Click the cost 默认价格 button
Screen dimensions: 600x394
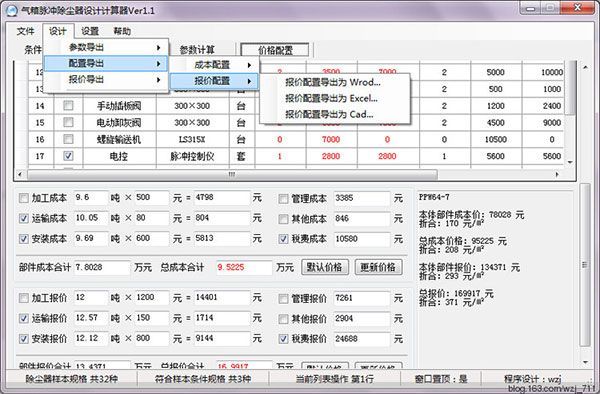coord(324,267)
